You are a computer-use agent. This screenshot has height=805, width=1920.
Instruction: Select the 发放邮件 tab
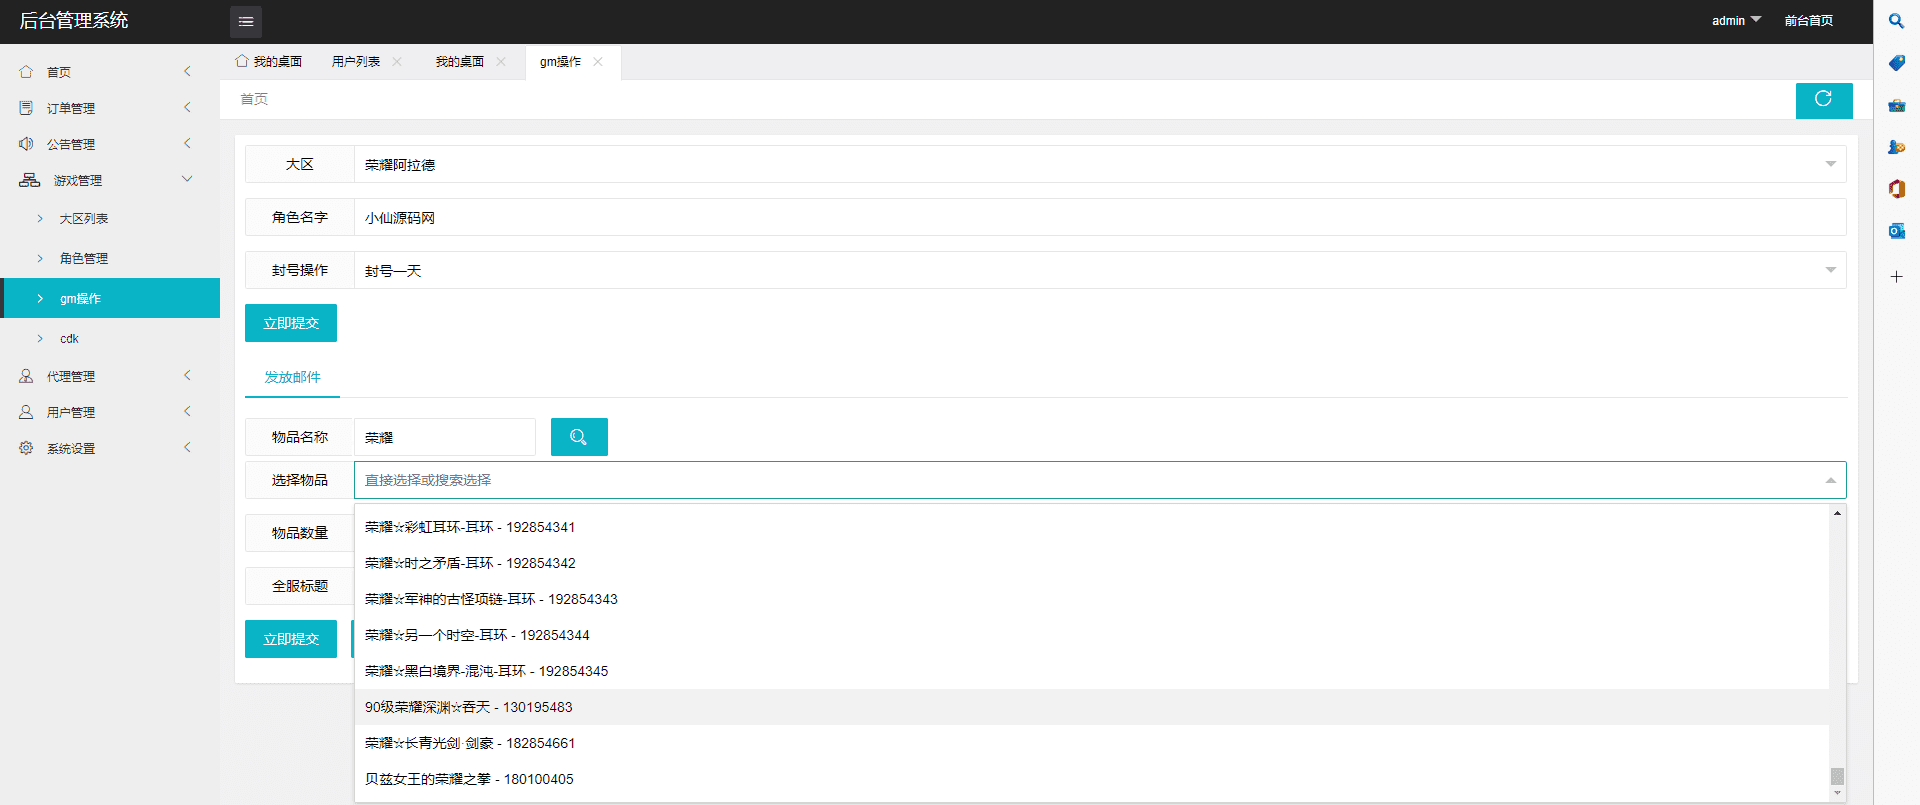[292, 377]
